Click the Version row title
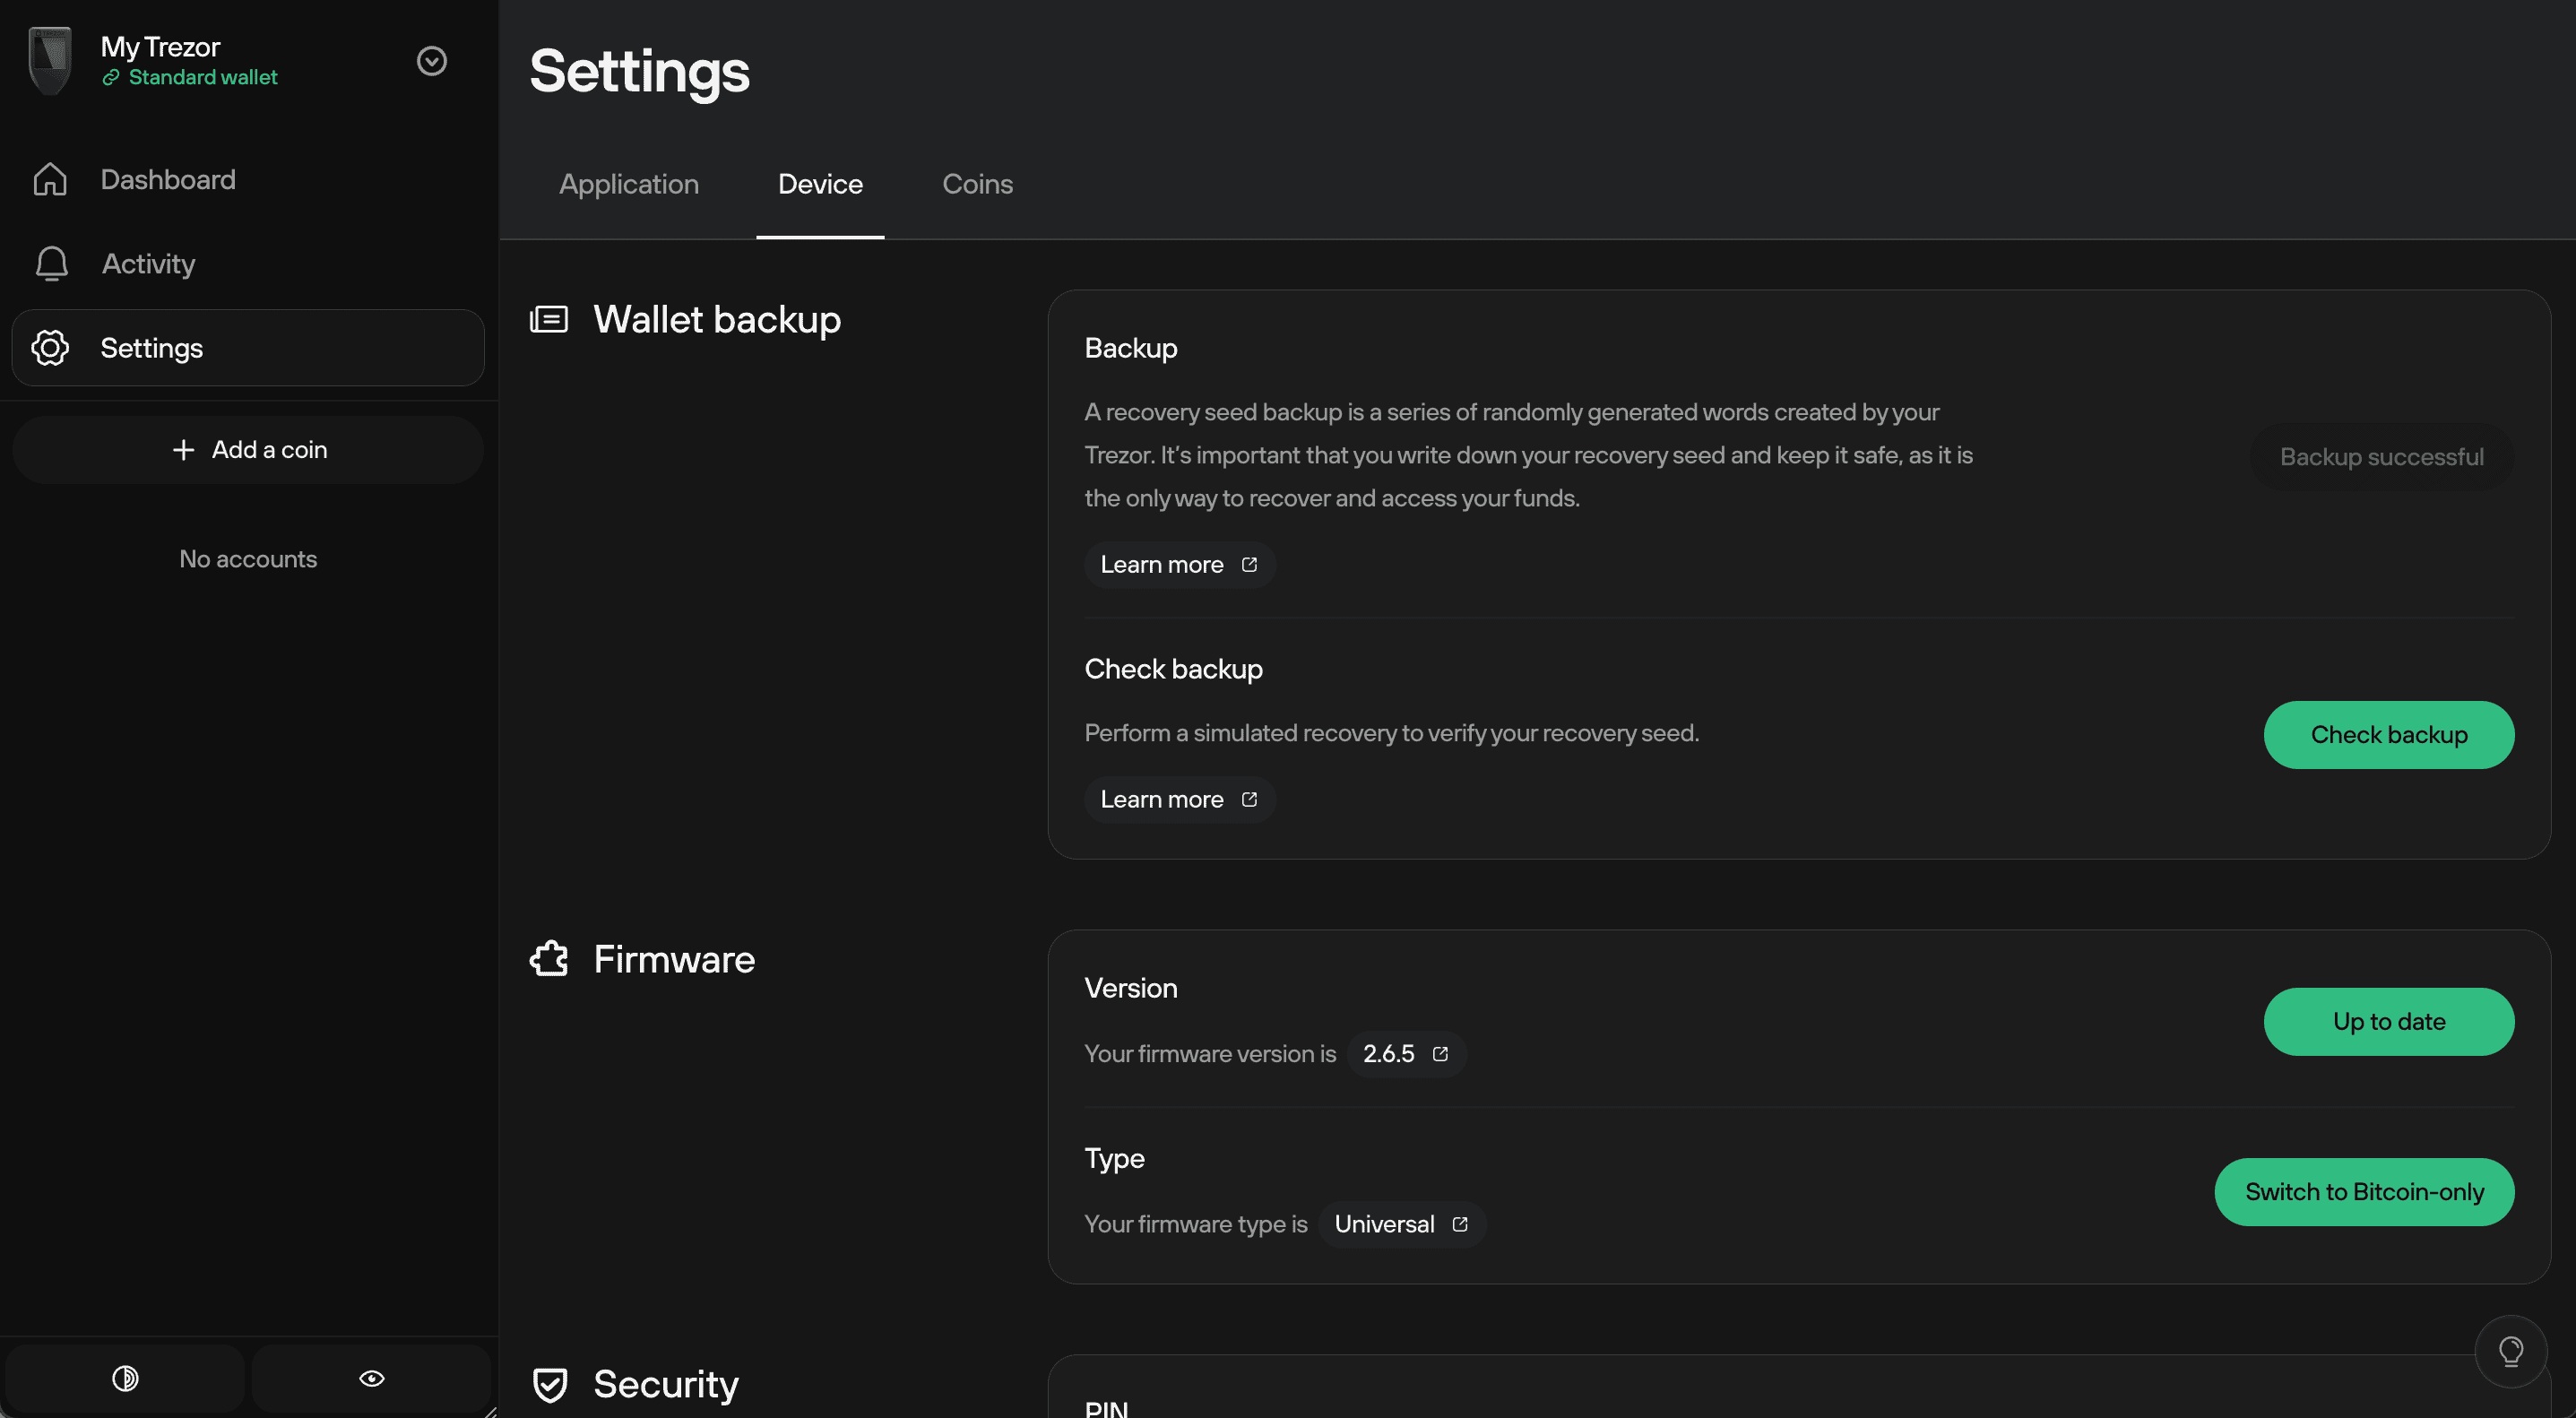Screen dimensions: 2576x1418 tap(1131, 988)
